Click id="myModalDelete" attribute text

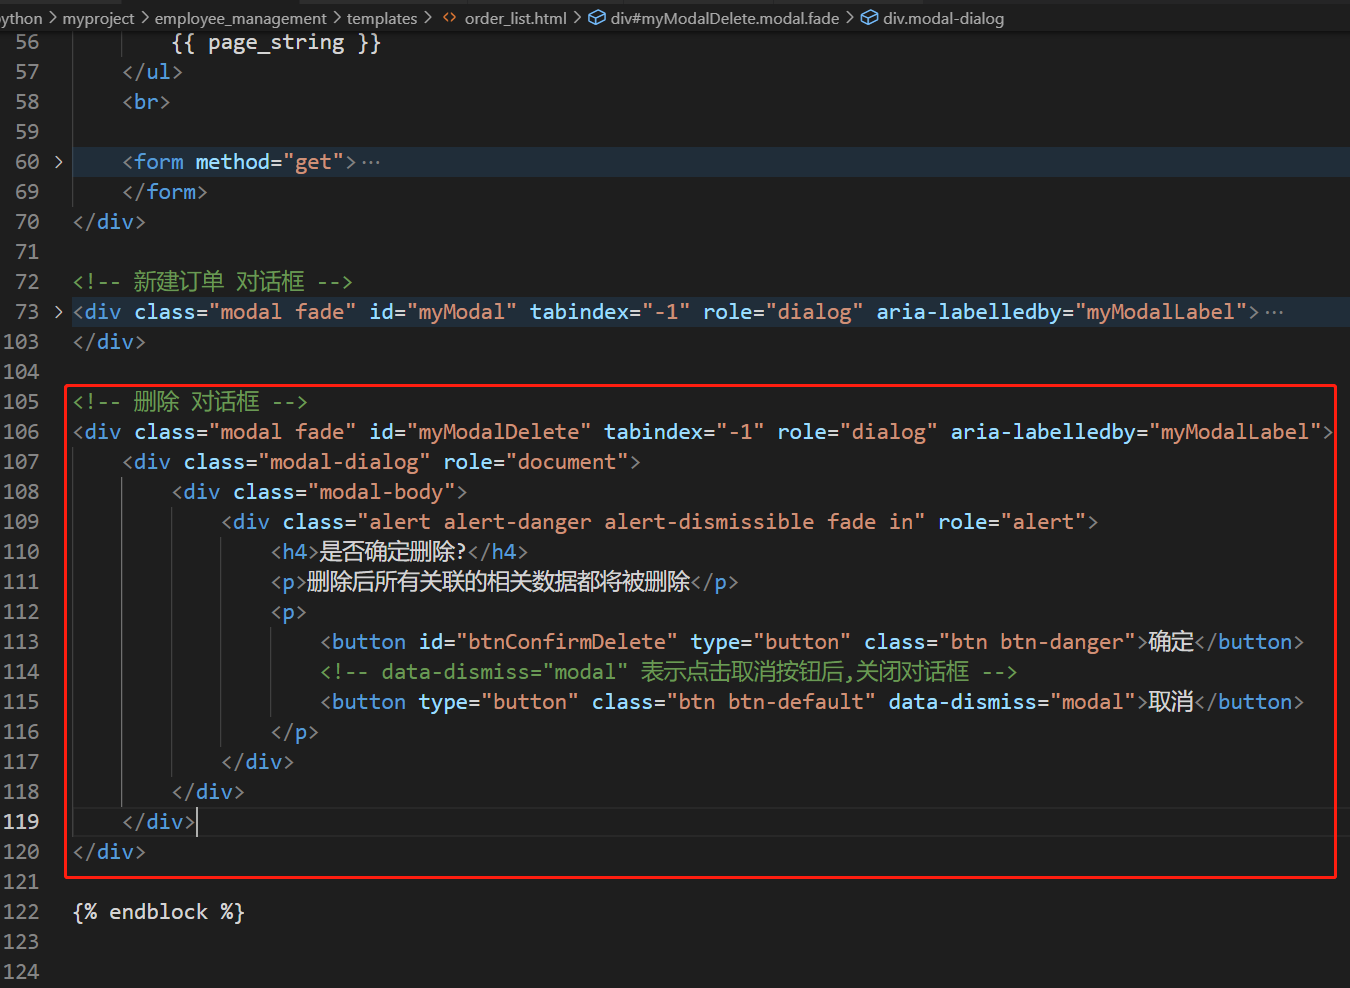click(x=480, y=432)
